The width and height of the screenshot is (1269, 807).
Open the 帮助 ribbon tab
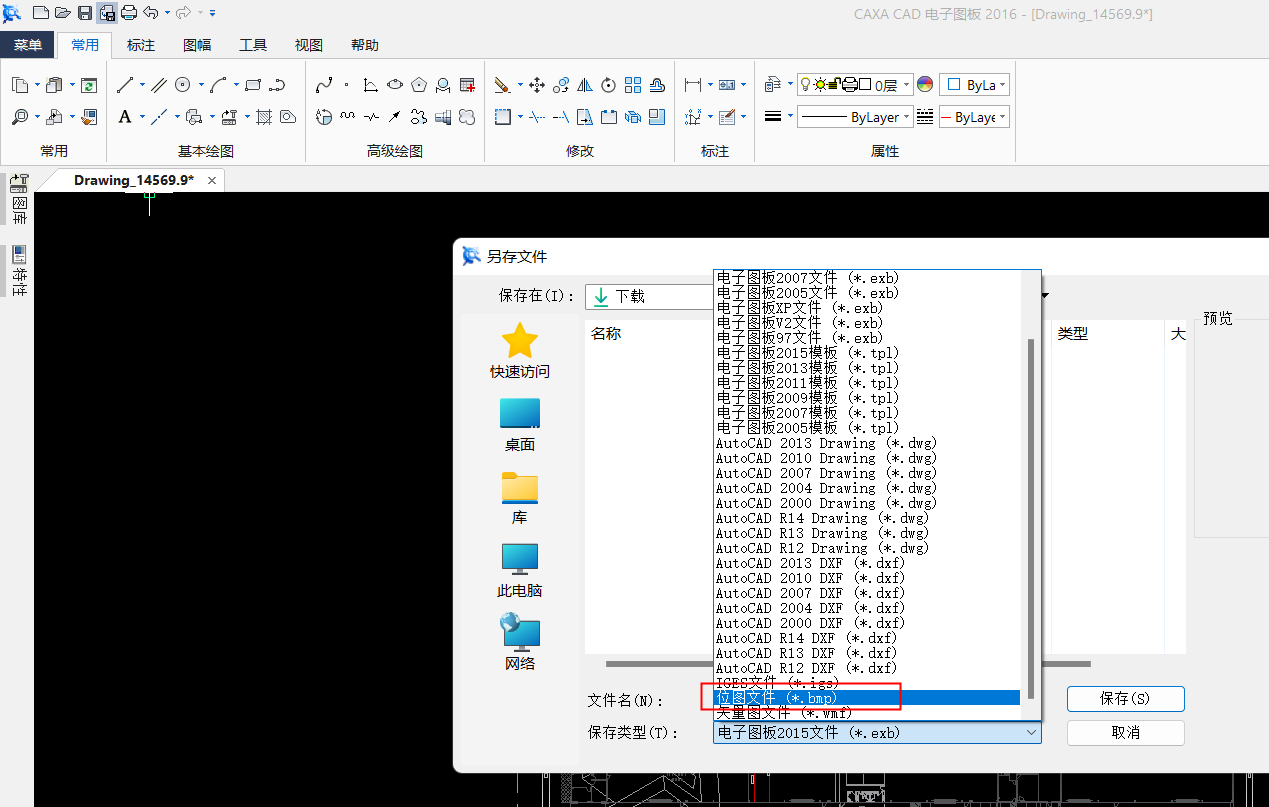[365, 45]
